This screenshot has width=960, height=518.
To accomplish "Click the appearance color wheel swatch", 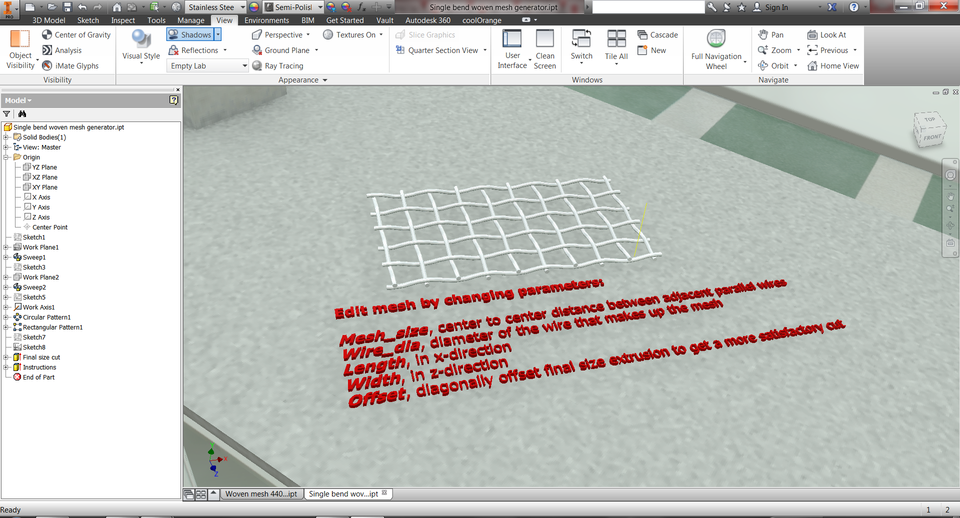I will pyautogui.click(x=254, y=7).
